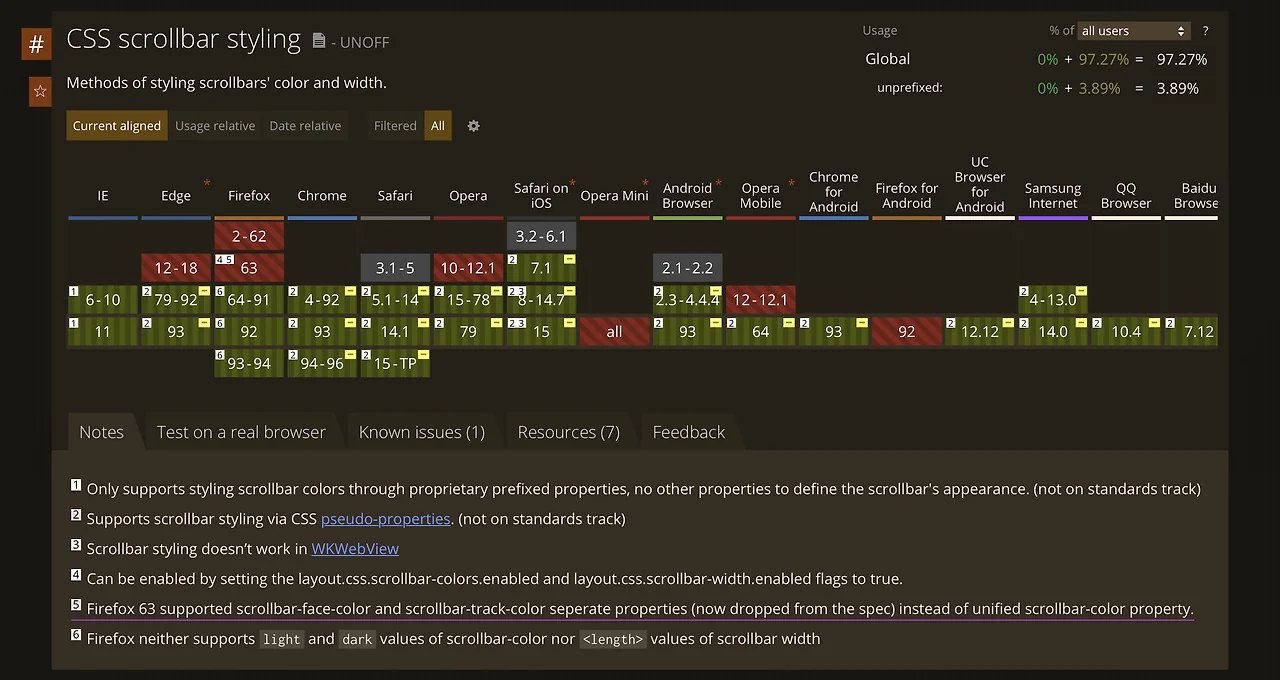Star this feature with the star icon

pyautogui.click(x=40, y=92)
